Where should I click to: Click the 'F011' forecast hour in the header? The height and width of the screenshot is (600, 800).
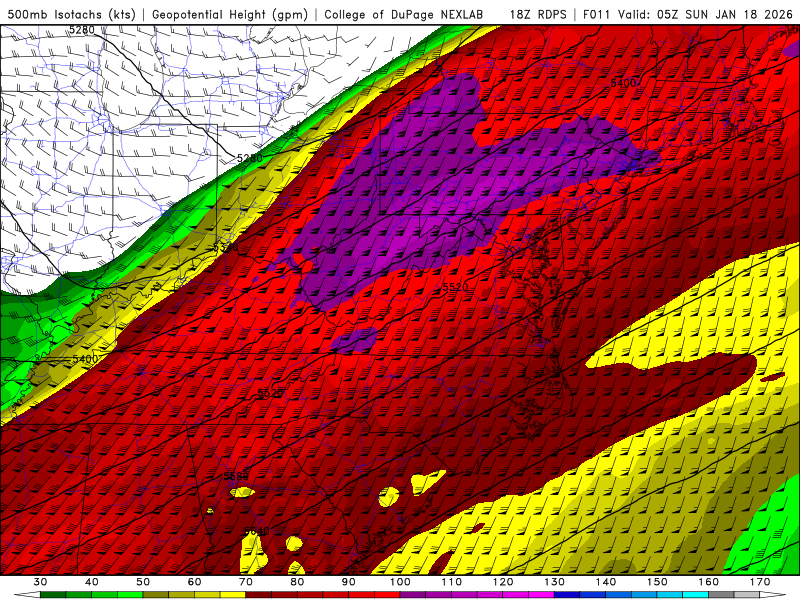pyautogui.click(x=596, y=14)
